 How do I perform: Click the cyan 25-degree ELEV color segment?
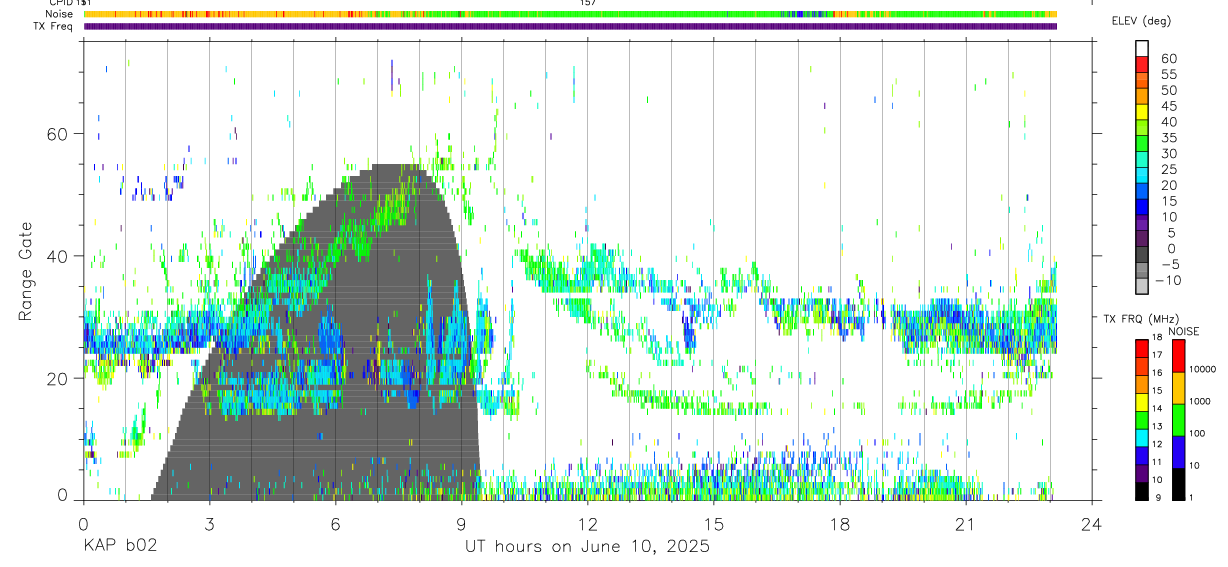click(1142, 177)
